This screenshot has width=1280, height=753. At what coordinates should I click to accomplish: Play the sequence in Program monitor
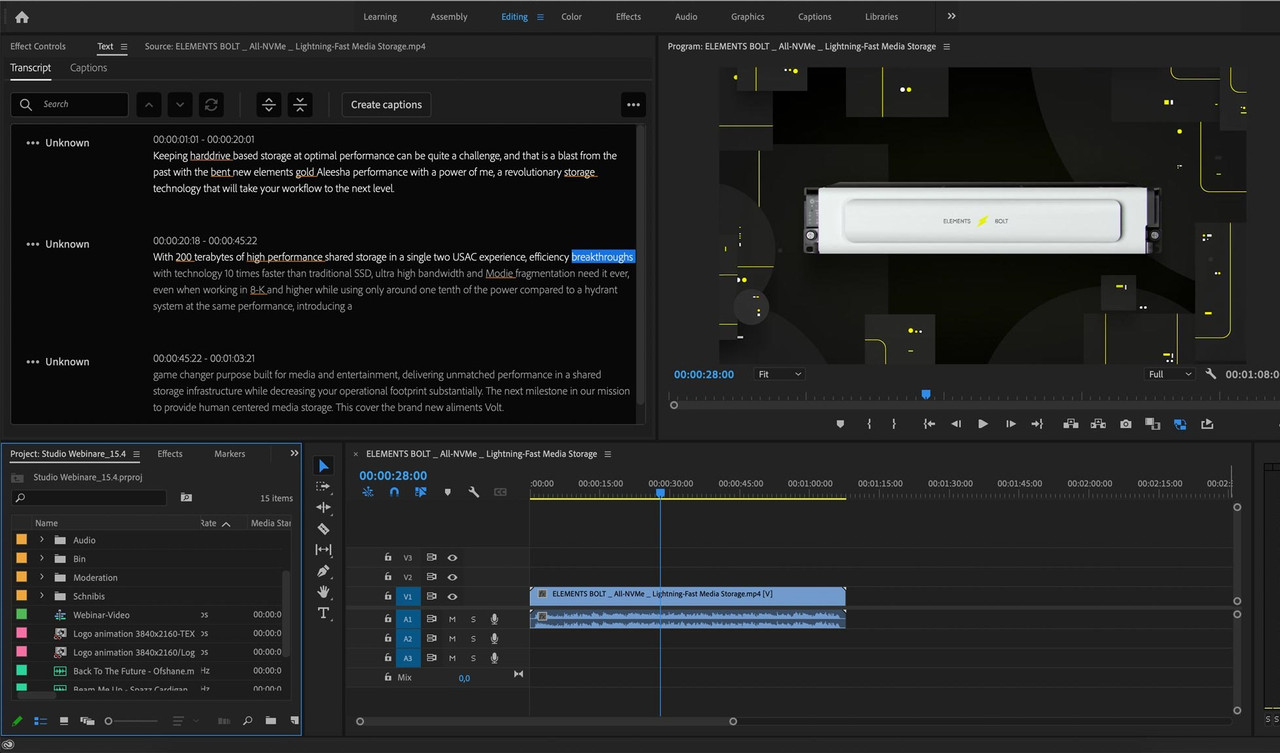(x=983, y=424)
